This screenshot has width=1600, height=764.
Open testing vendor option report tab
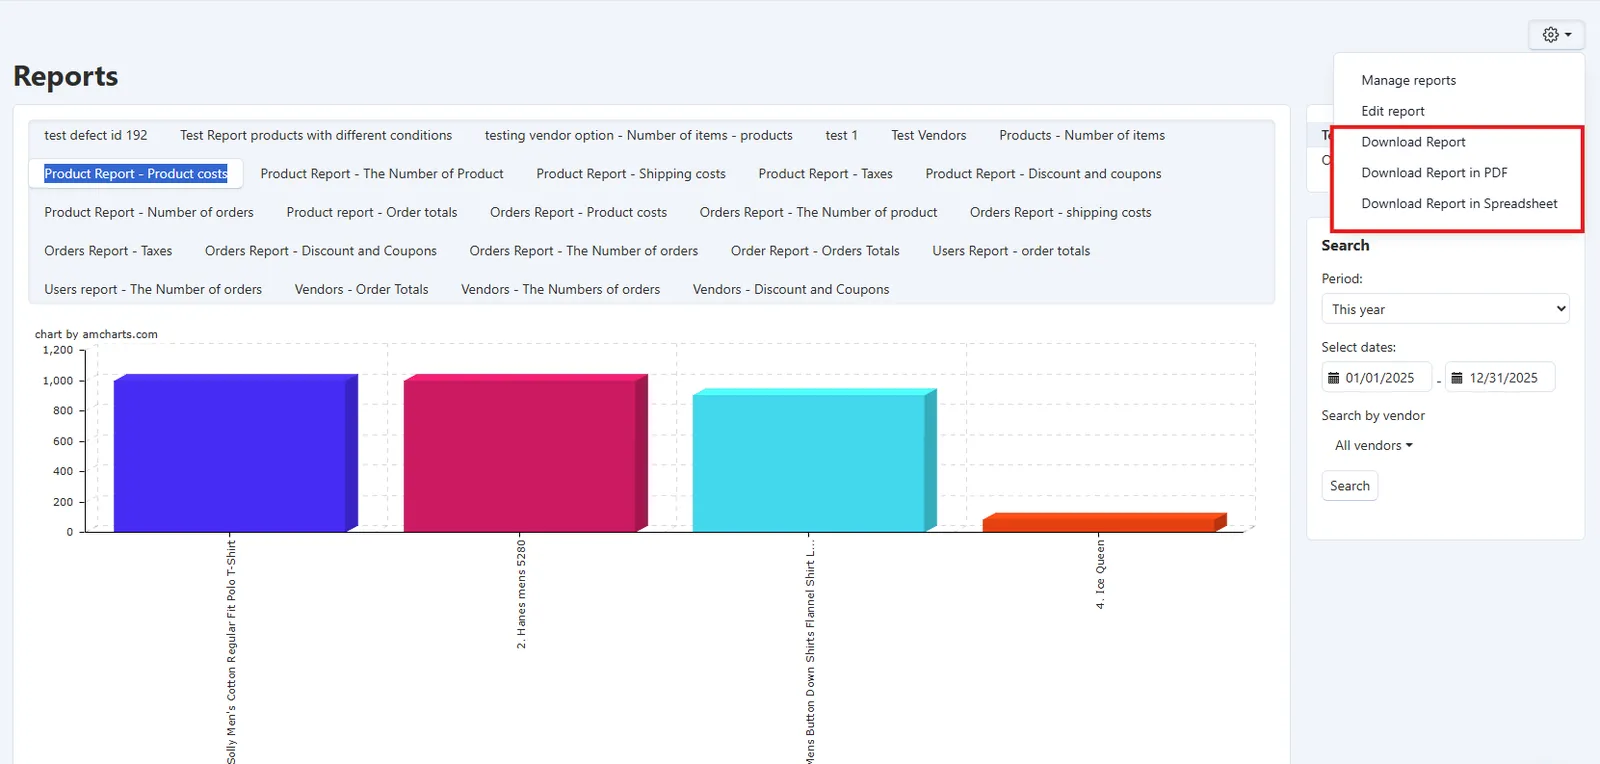[x=639, y=135]
